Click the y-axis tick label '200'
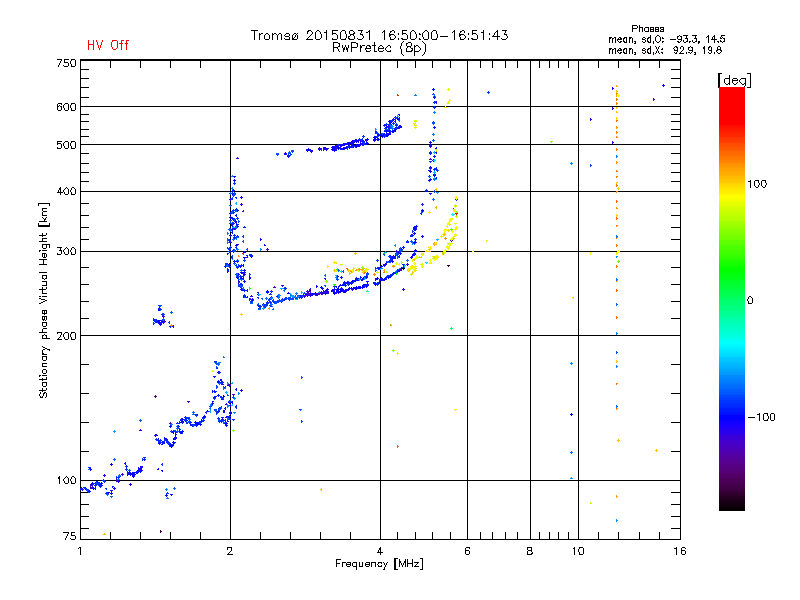This screenshot has height=600, width=800. (x=66, y=336)
